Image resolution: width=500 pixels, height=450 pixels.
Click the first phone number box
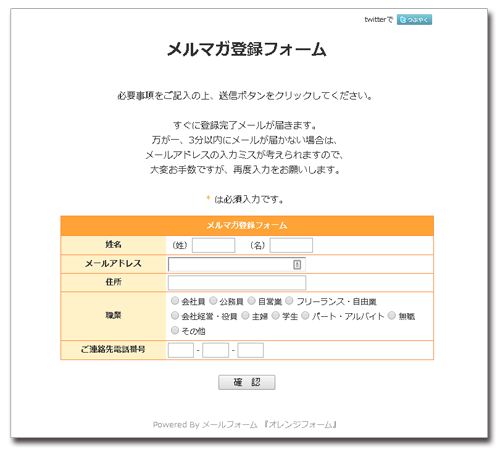(181, 350)
